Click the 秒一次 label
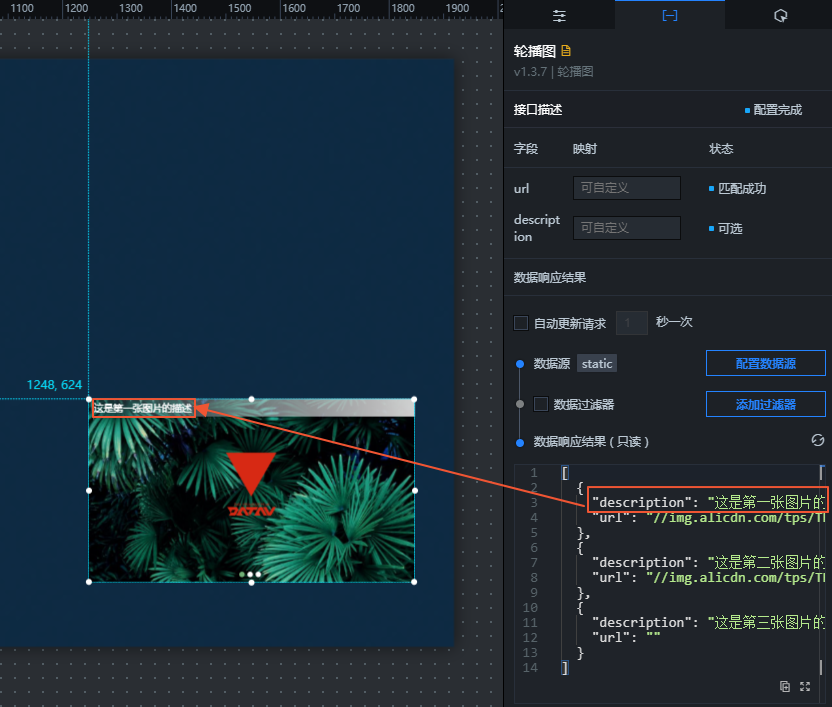The width and height of the screenshot is (832, 707). pos(674,322)
